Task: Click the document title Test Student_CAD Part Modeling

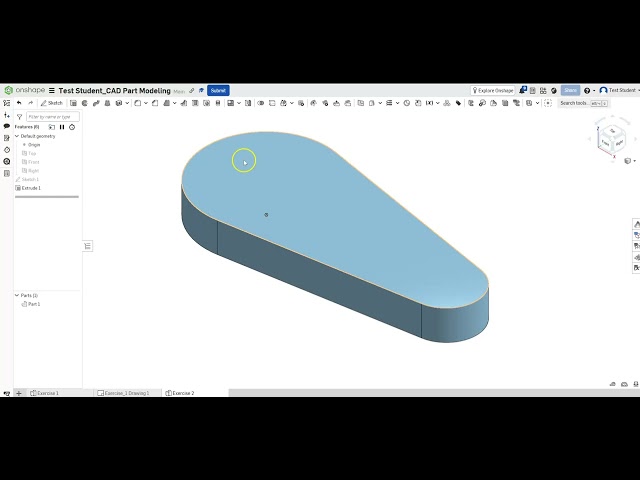Action: [114, 90]
